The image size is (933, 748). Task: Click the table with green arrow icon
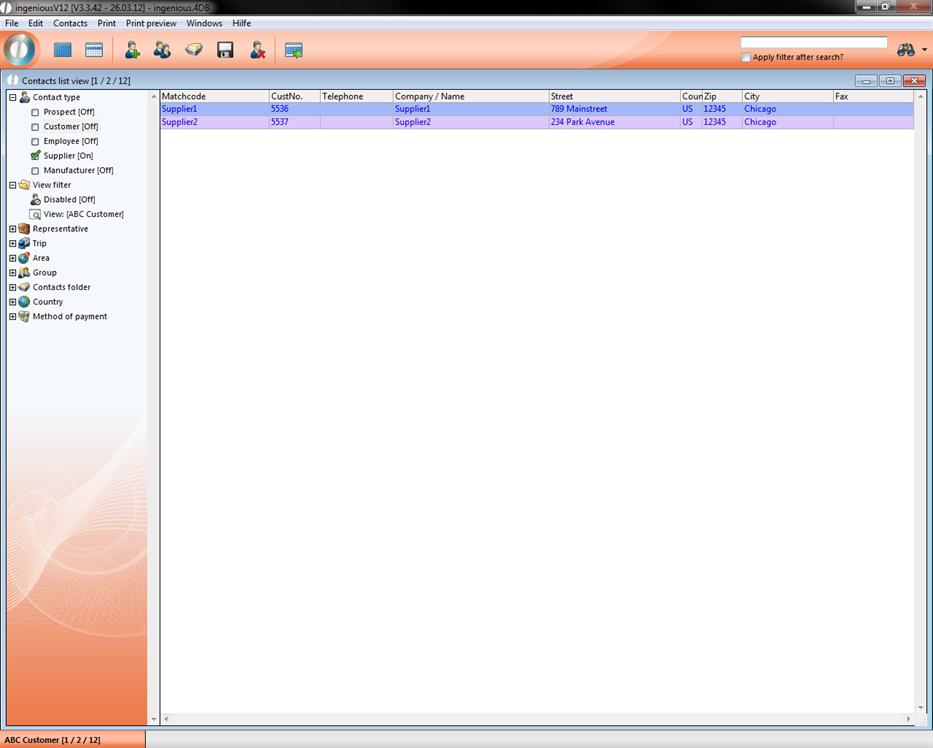point(293,50)
